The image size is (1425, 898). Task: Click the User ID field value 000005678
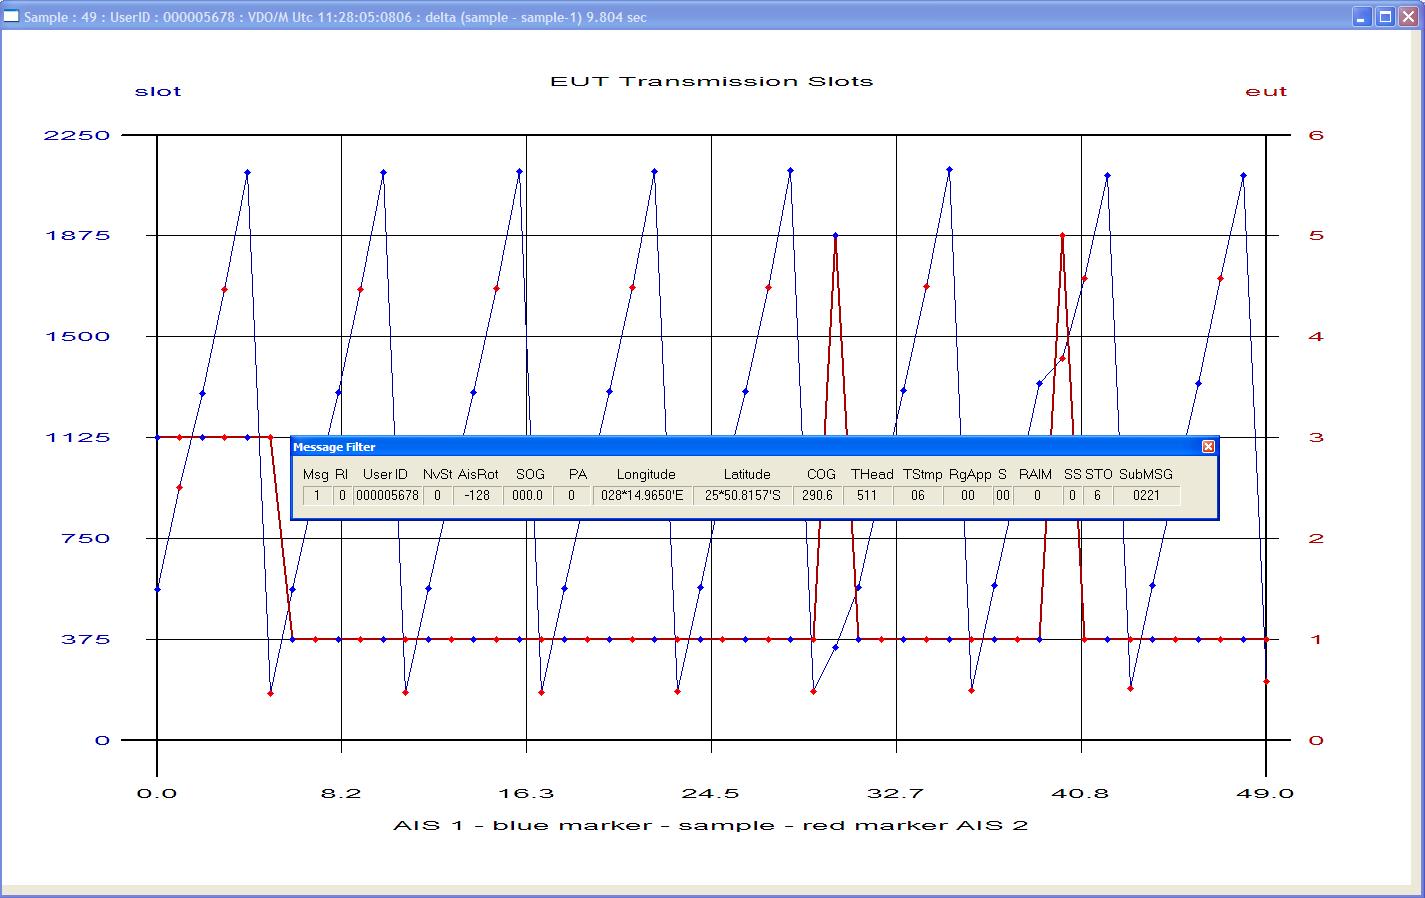[x=388, y=495]
